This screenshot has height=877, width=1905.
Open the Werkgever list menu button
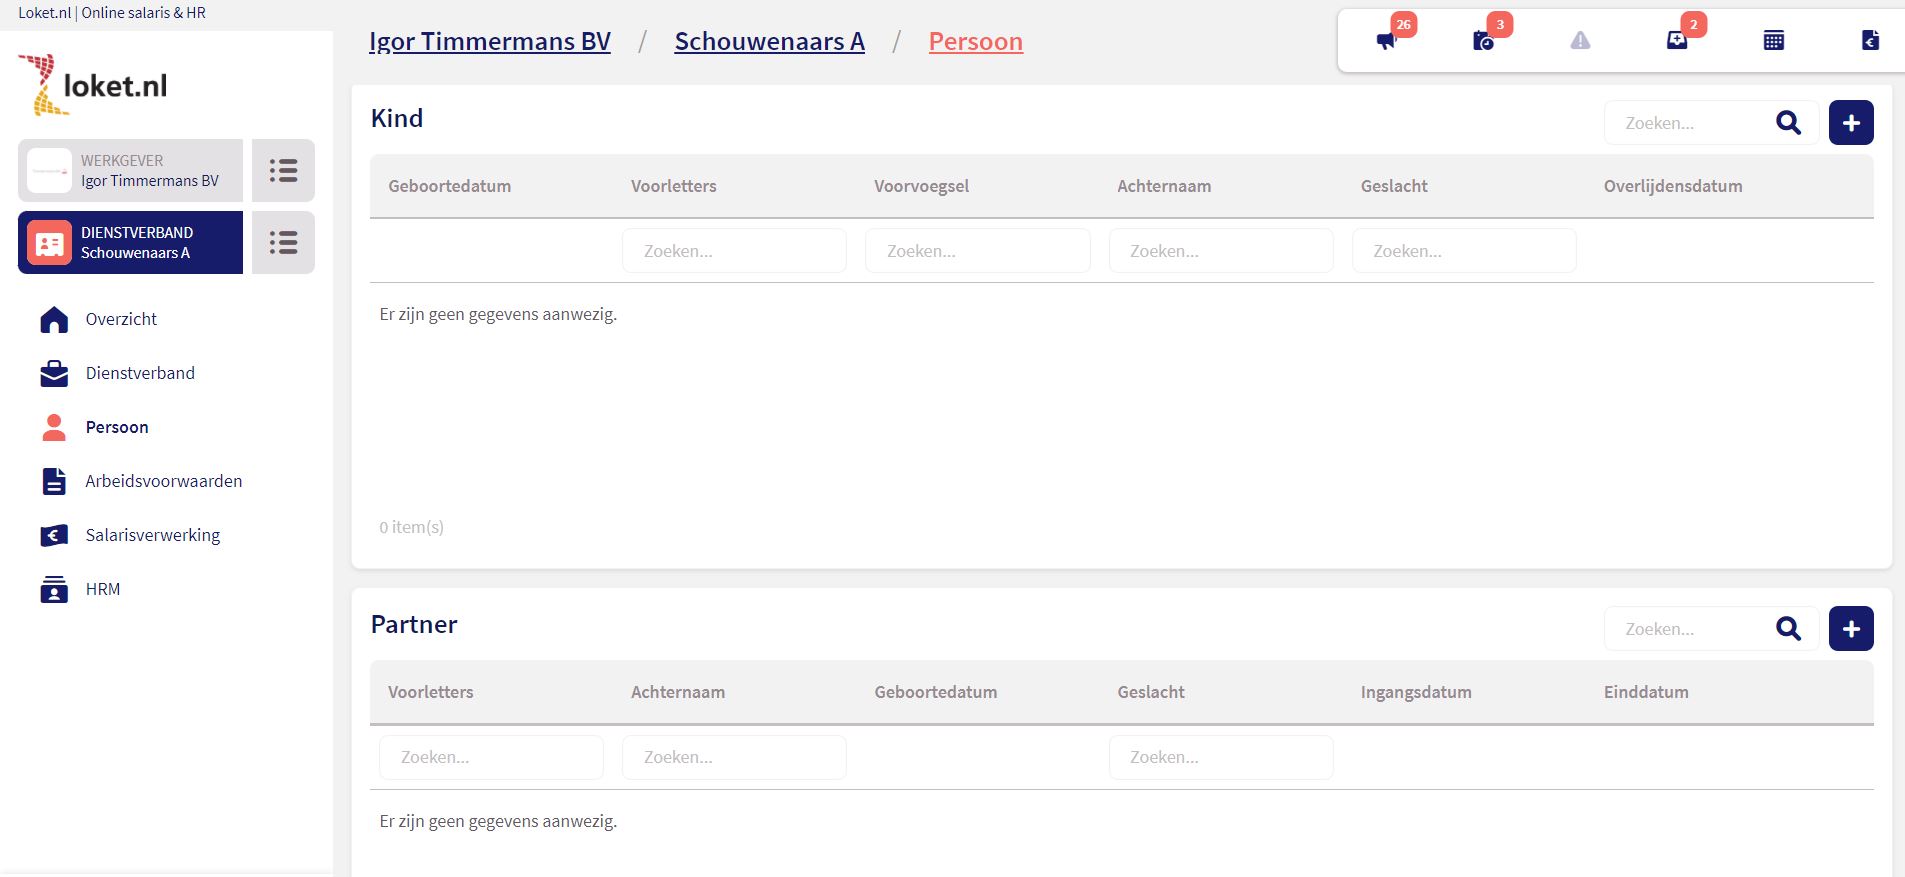pyautogui.click(x=283, y=171)
